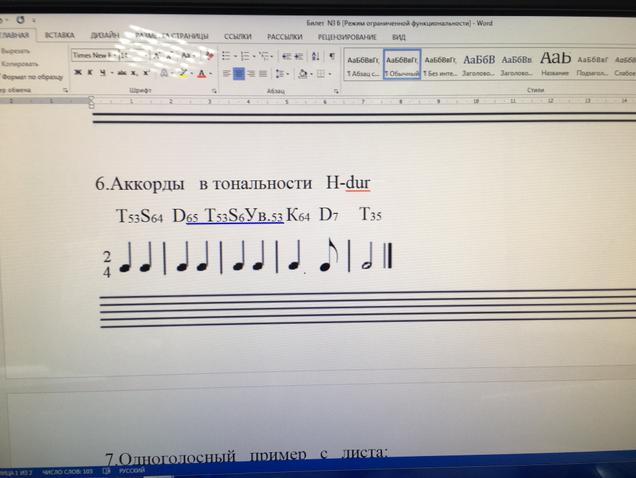Open highlight color dropdown arrow
636x478 pixels.
tap(191, 74)
